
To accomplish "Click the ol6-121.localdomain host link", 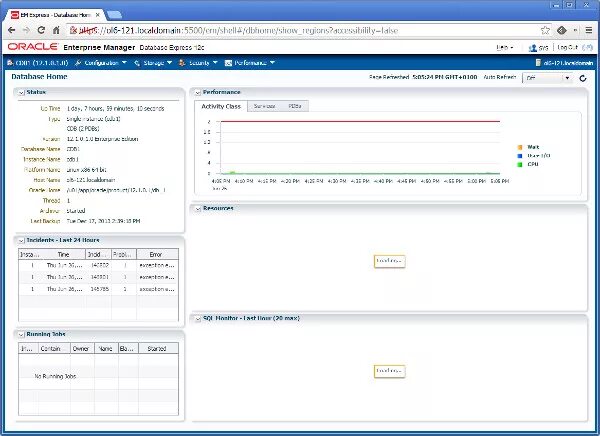I will 568,63.
